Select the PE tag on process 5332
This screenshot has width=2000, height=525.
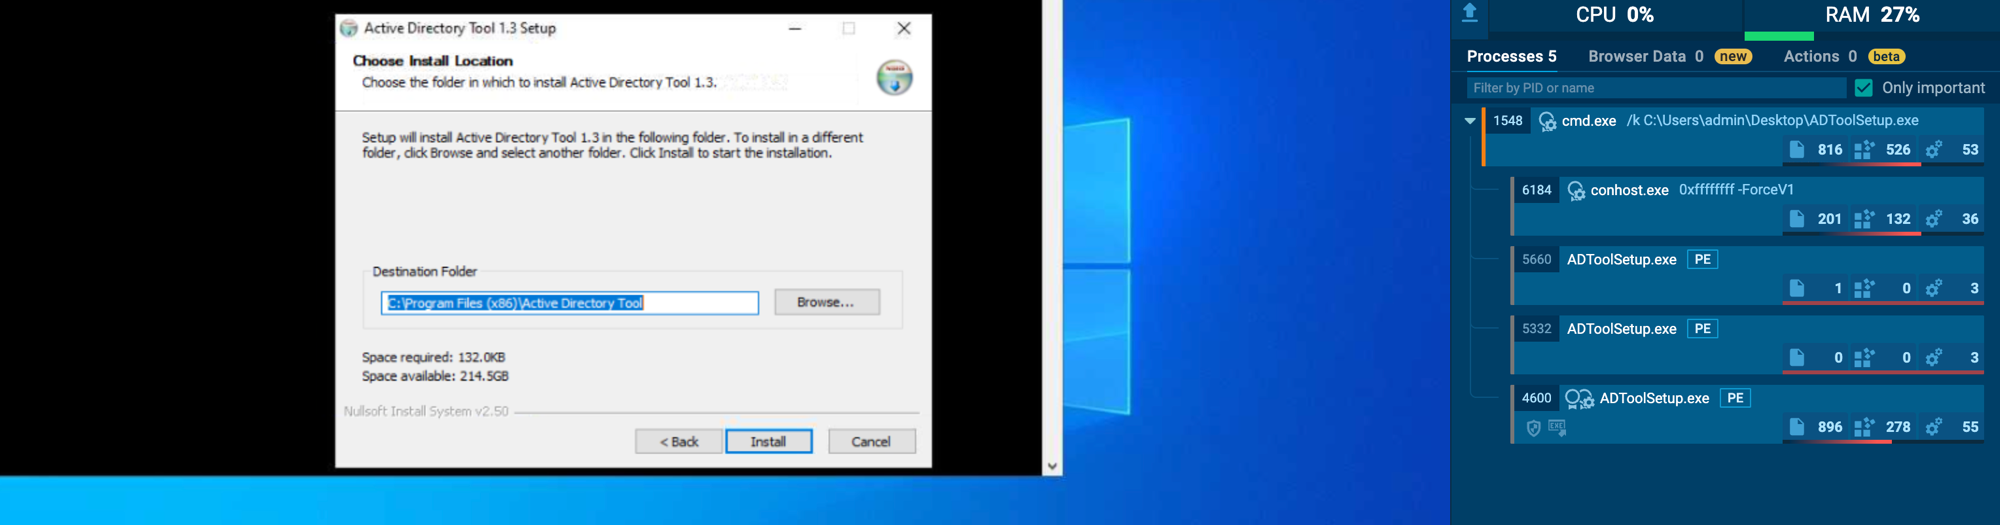tap(1702, 329)
